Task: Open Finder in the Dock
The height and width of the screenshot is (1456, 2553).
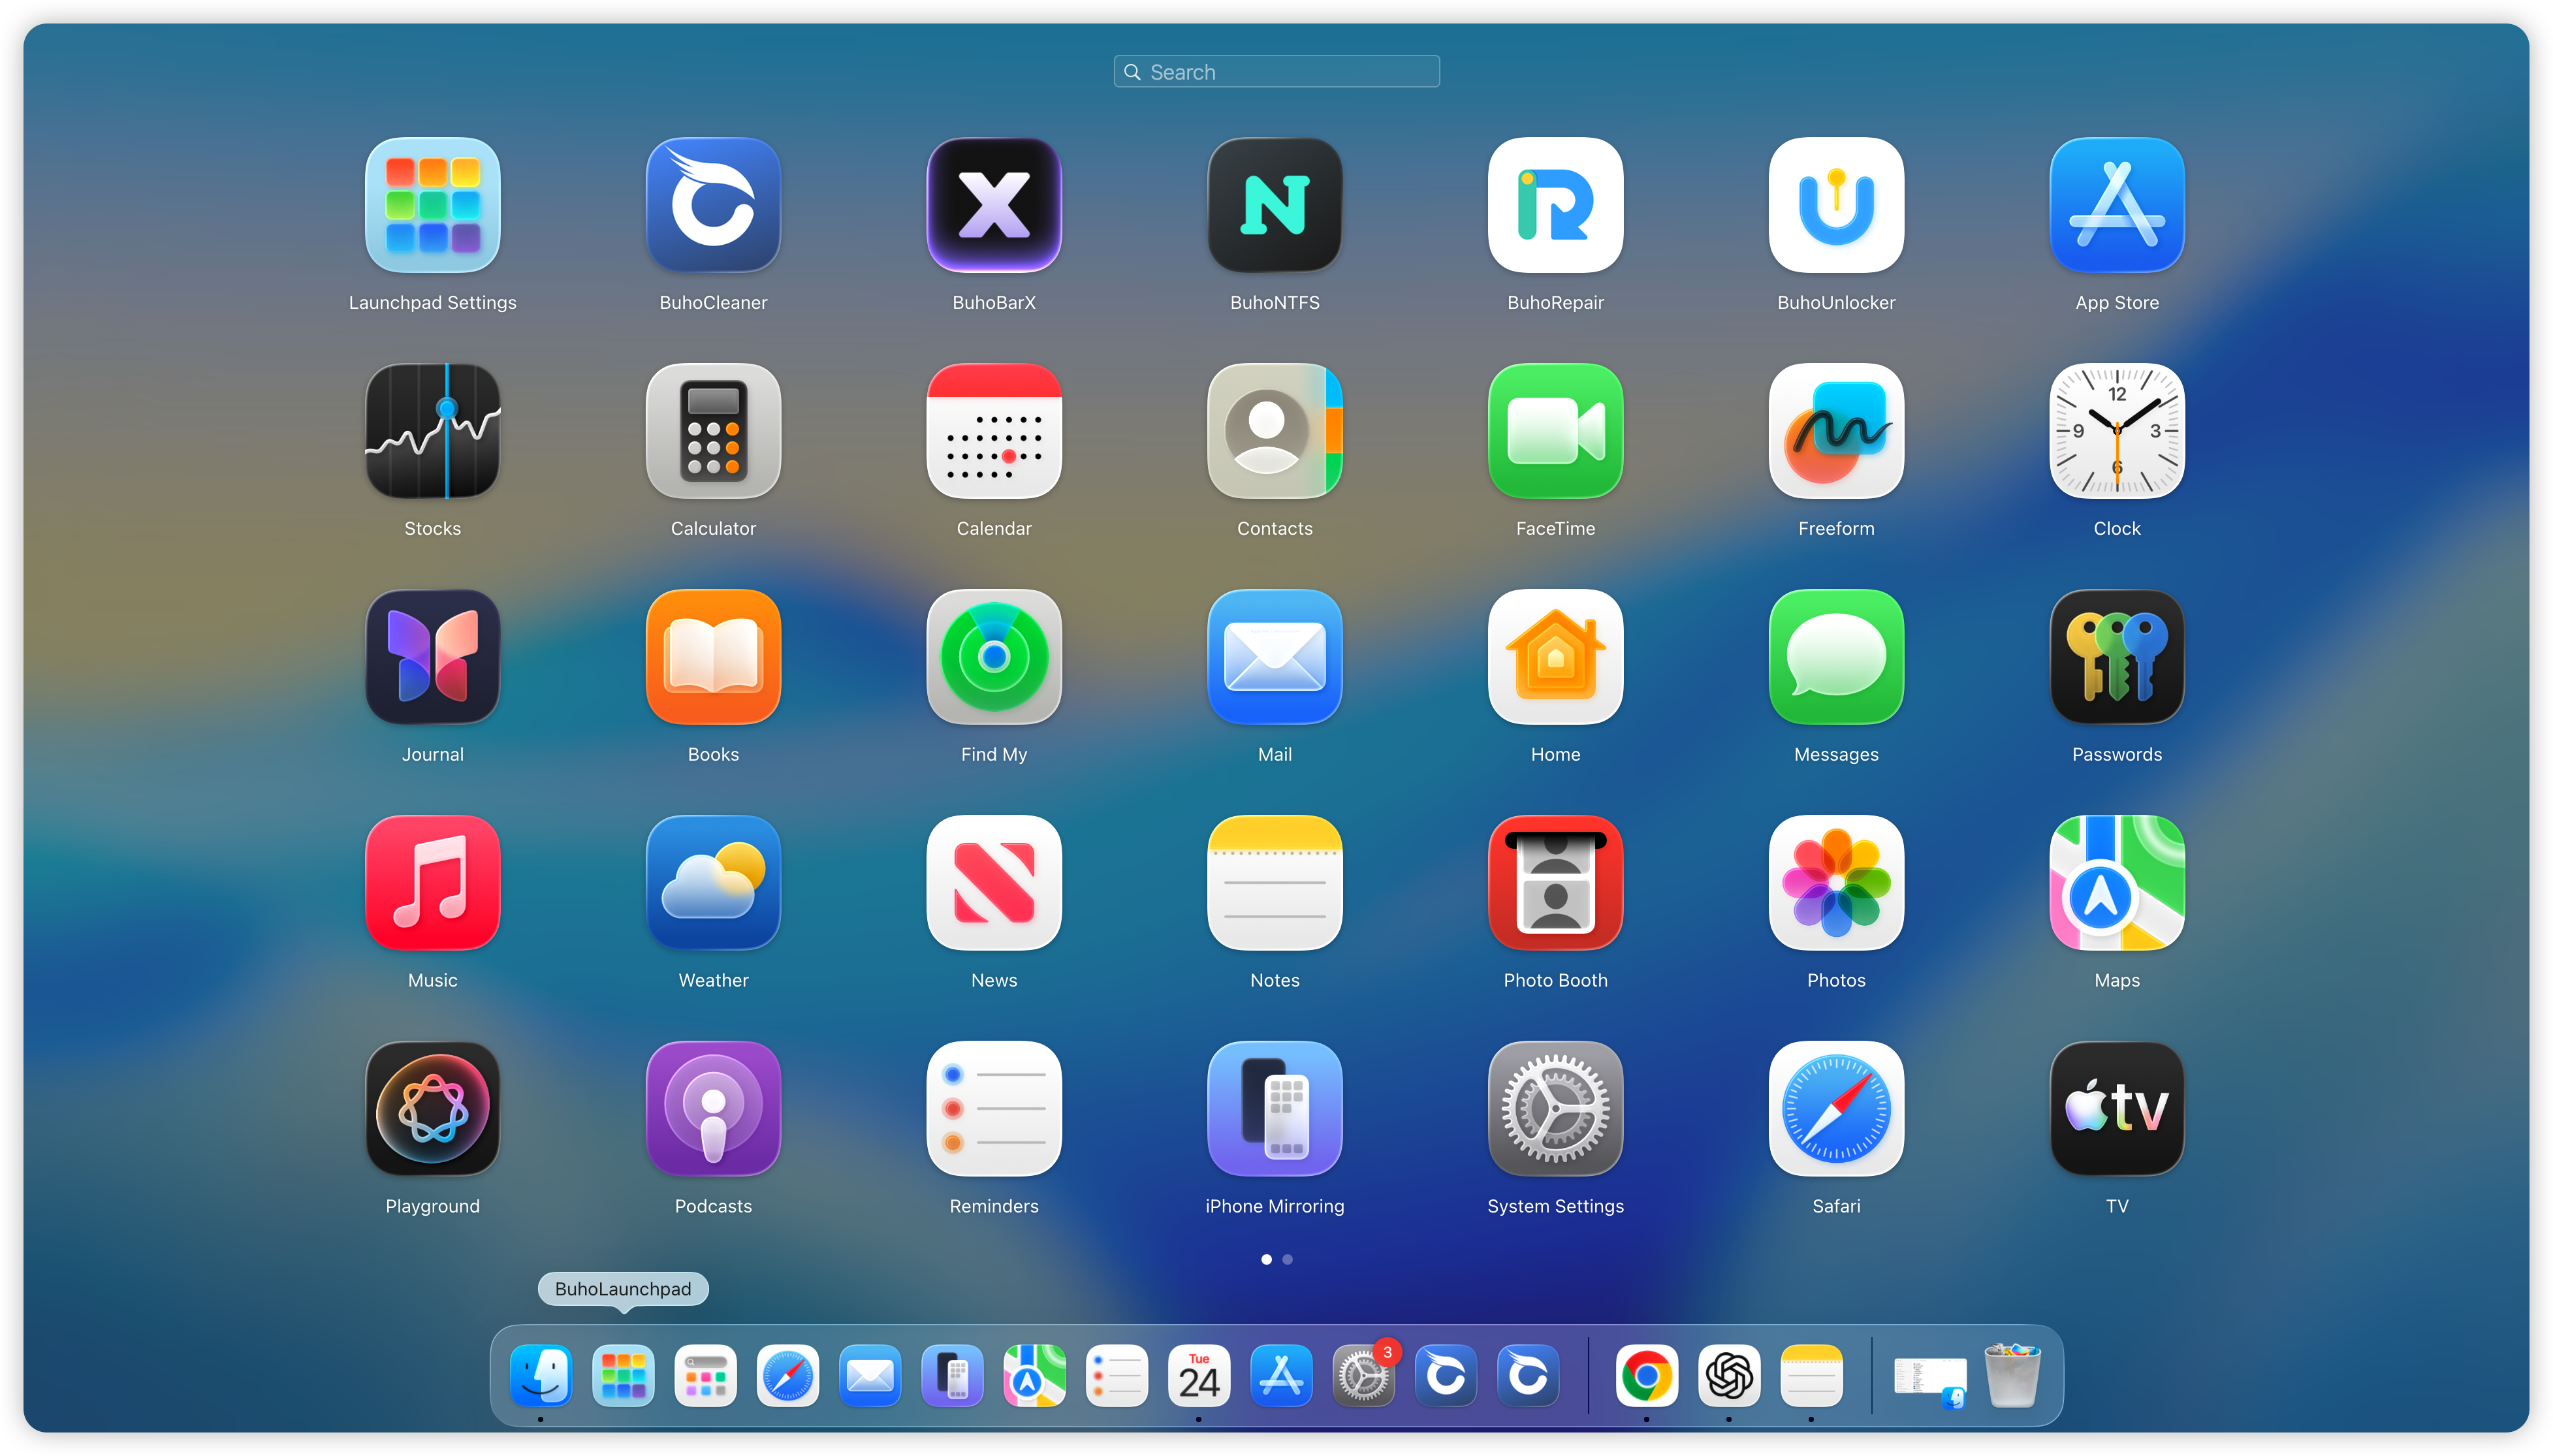Action: point(541,1377)
